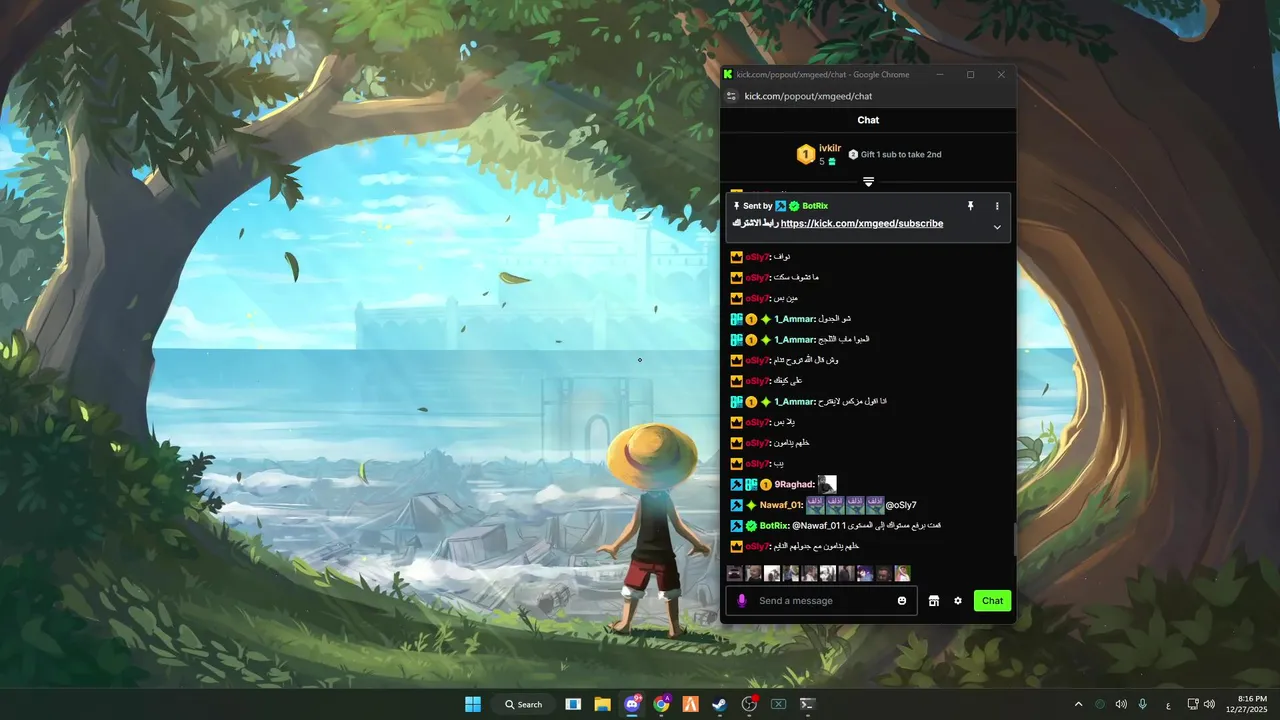This screenshot has width=1280, height=720.
Task: Click the tray microphone icon
Action: 1143,704
